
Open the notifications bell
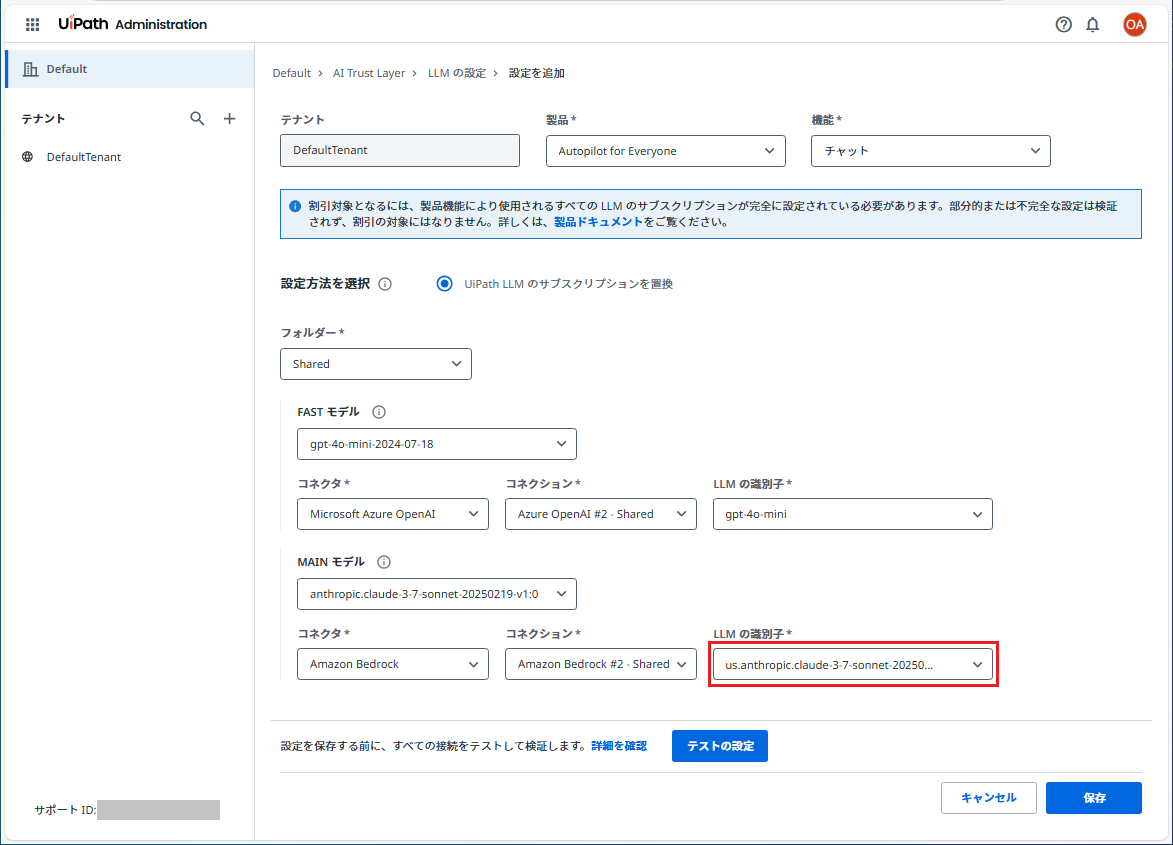click(x=1093, y=25)
